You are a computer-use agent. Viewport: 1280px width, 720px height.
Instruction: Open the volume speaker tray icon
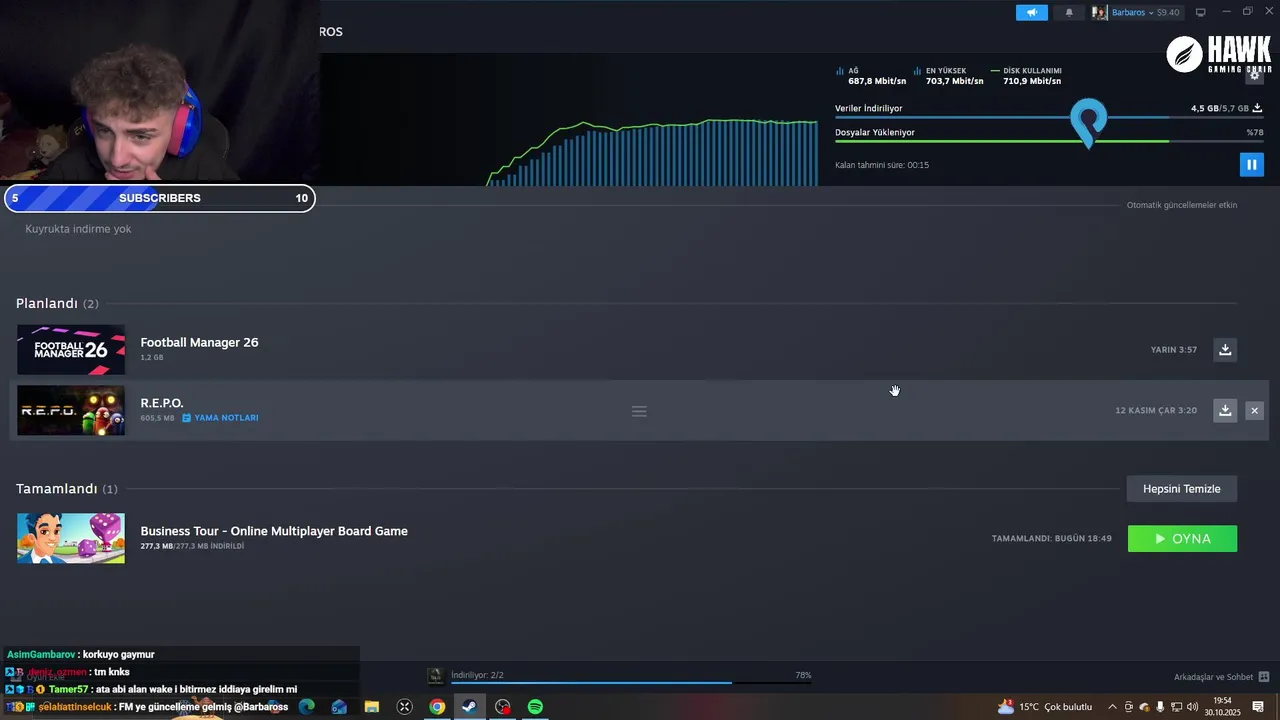coord(1191,707)
